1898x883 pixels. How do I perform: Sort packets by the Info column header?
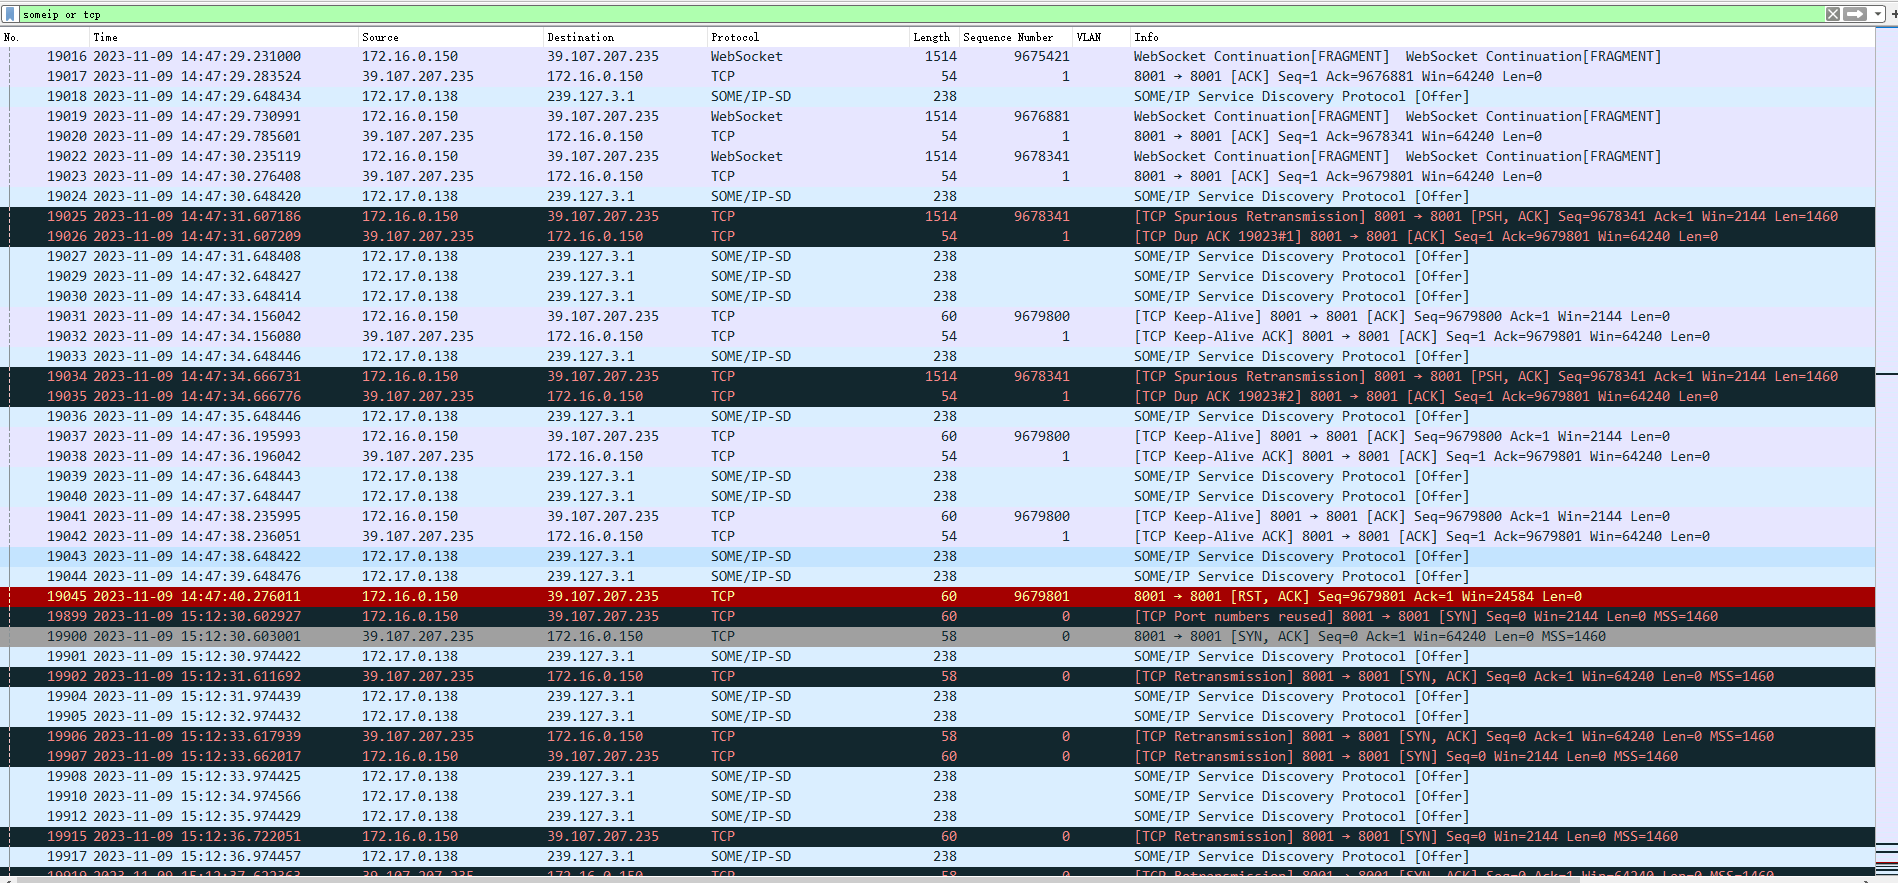(1502, 37)
